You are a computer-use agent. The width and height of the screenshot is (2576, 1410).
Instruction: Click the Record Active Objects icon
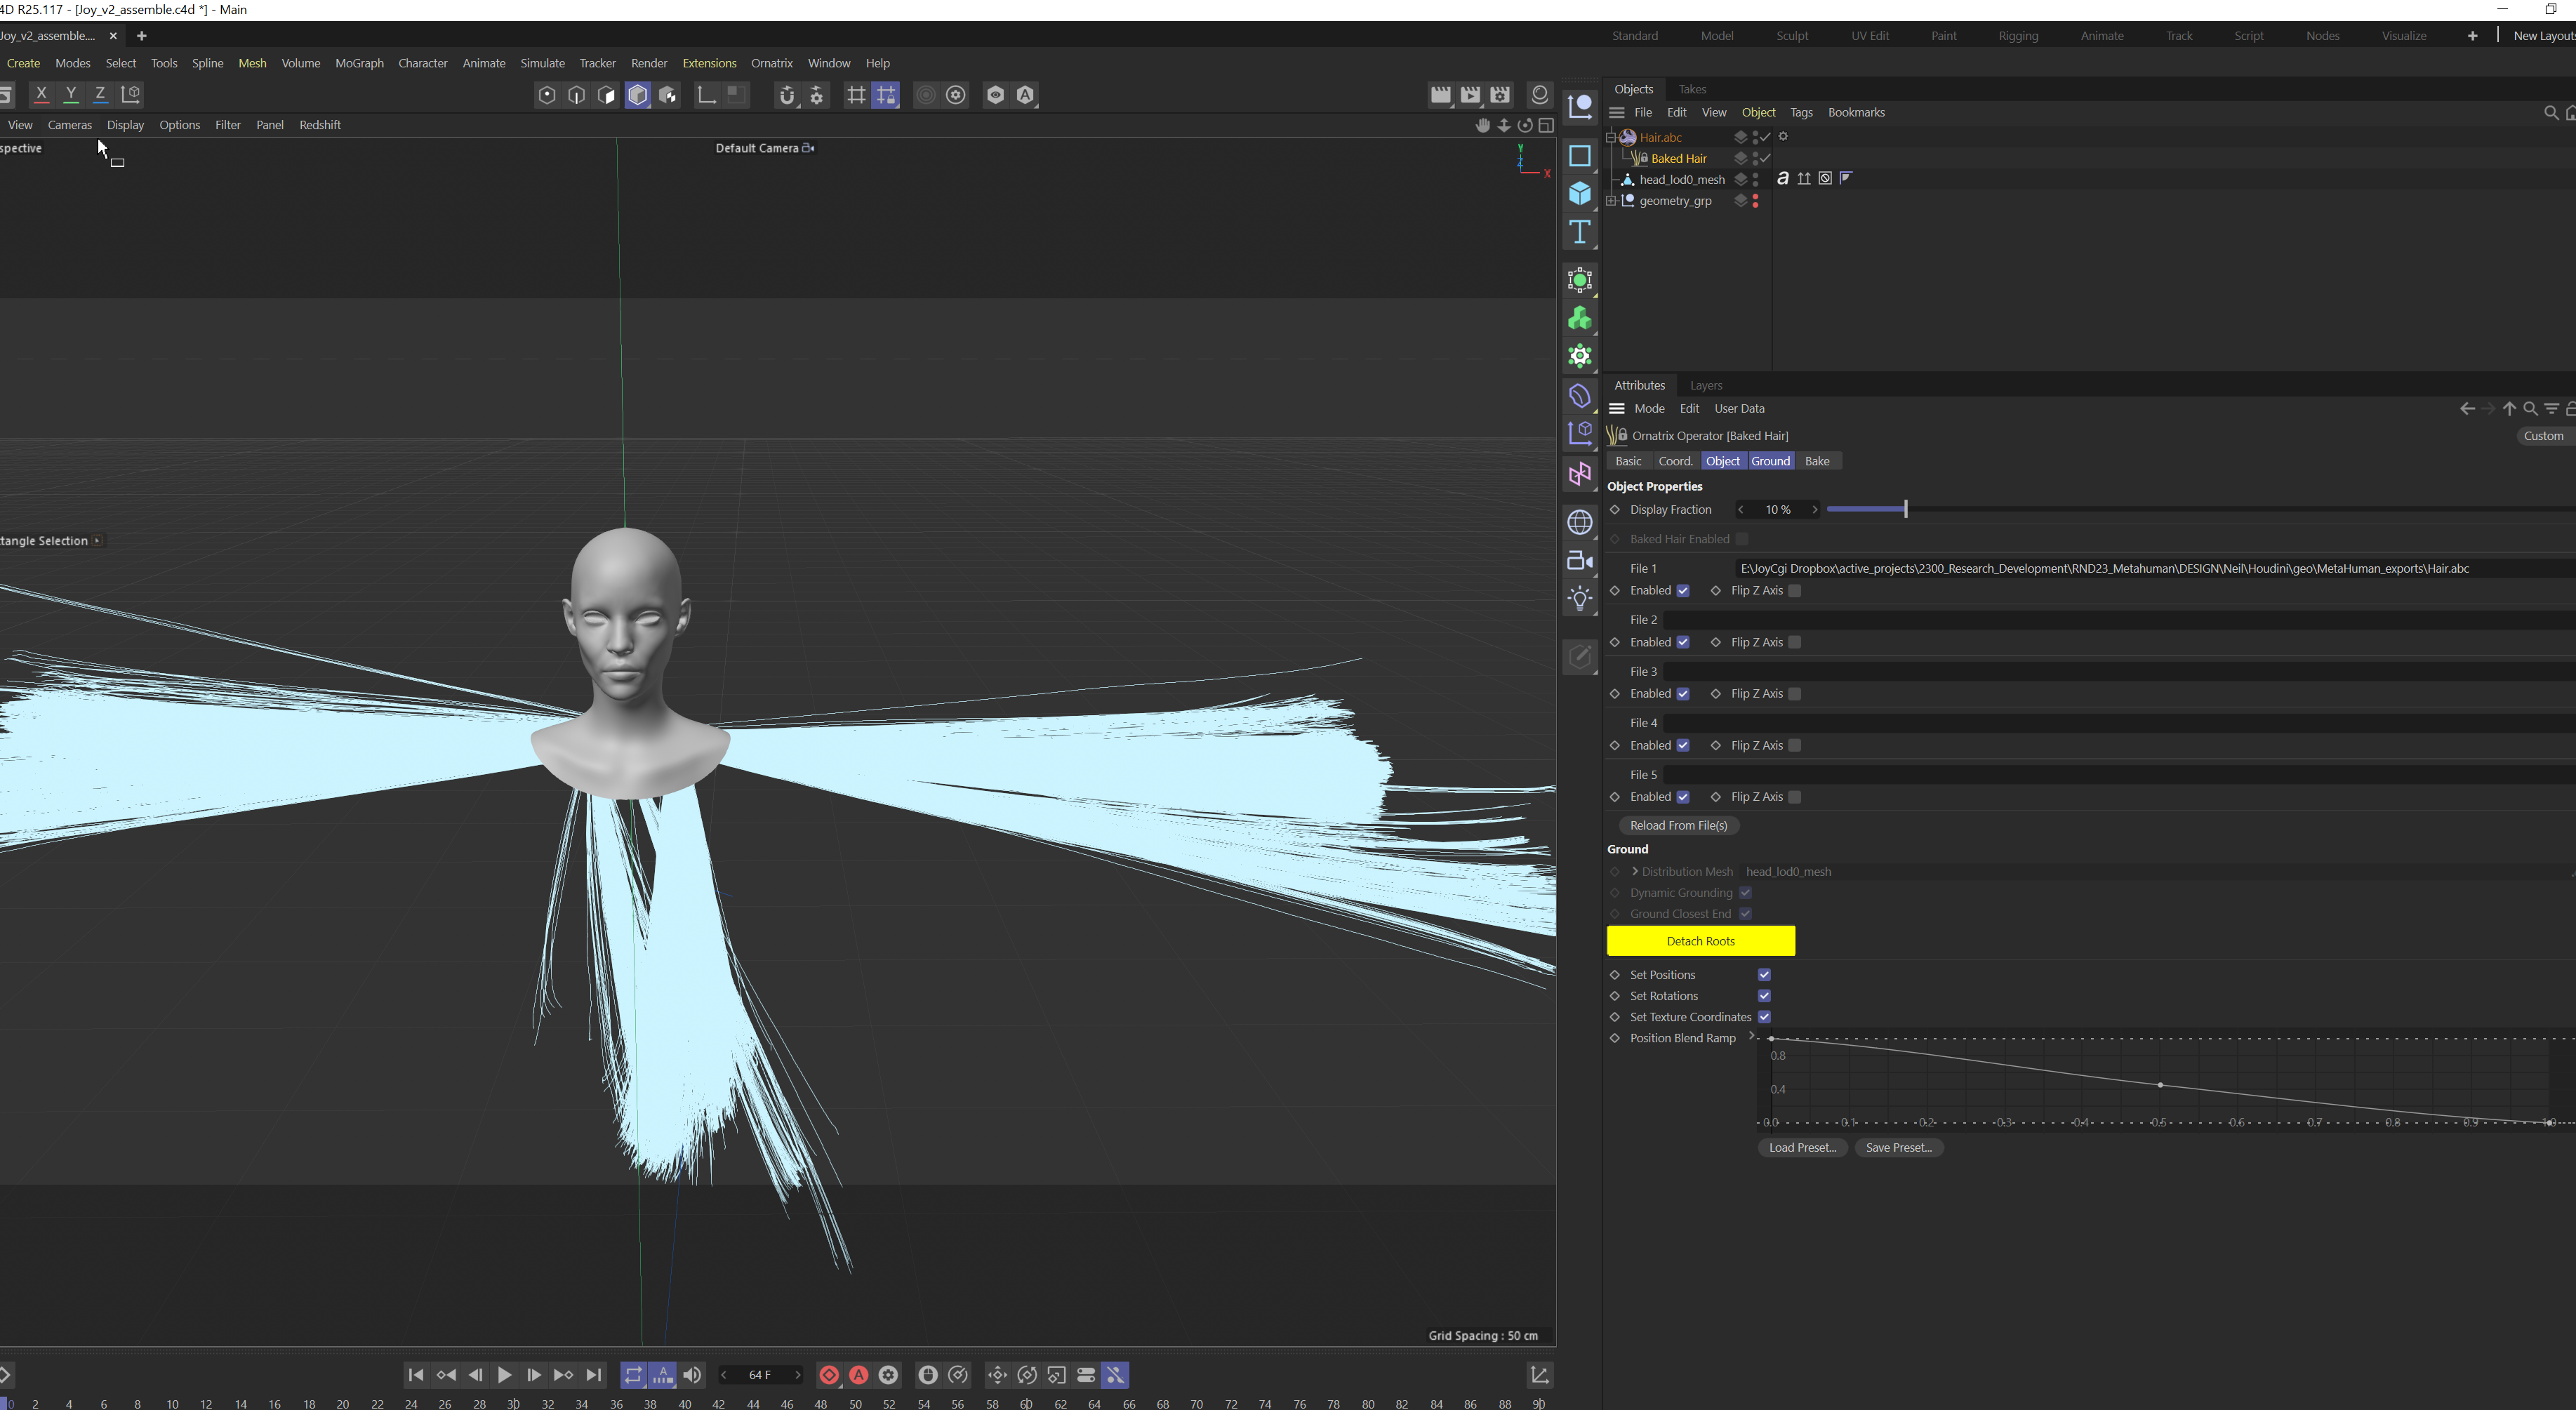[x=829, y=1375]
